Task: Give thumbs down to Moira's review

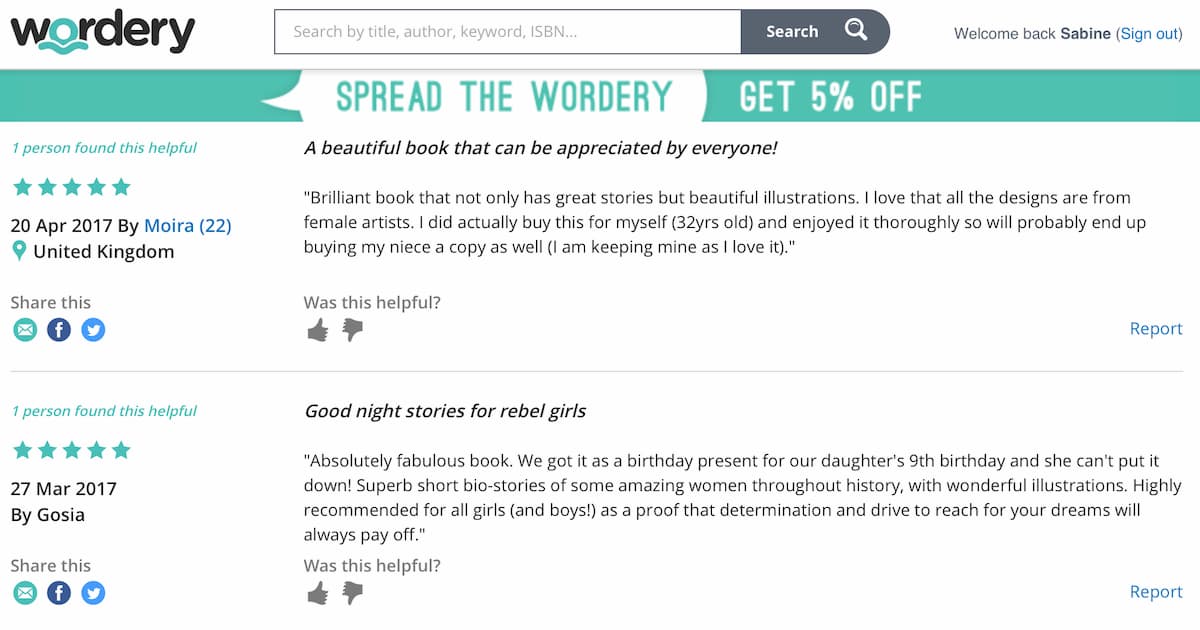Action: [x=352, y=330]
